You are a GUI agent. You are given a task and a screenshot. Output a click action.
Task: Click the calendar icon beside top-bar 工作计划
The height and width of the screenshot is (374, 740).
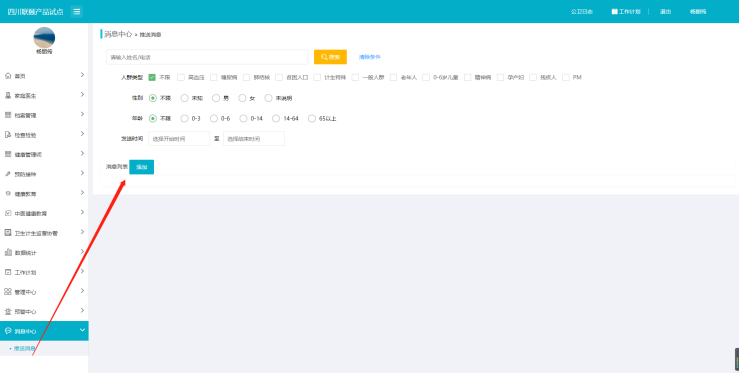click(614, 11)
